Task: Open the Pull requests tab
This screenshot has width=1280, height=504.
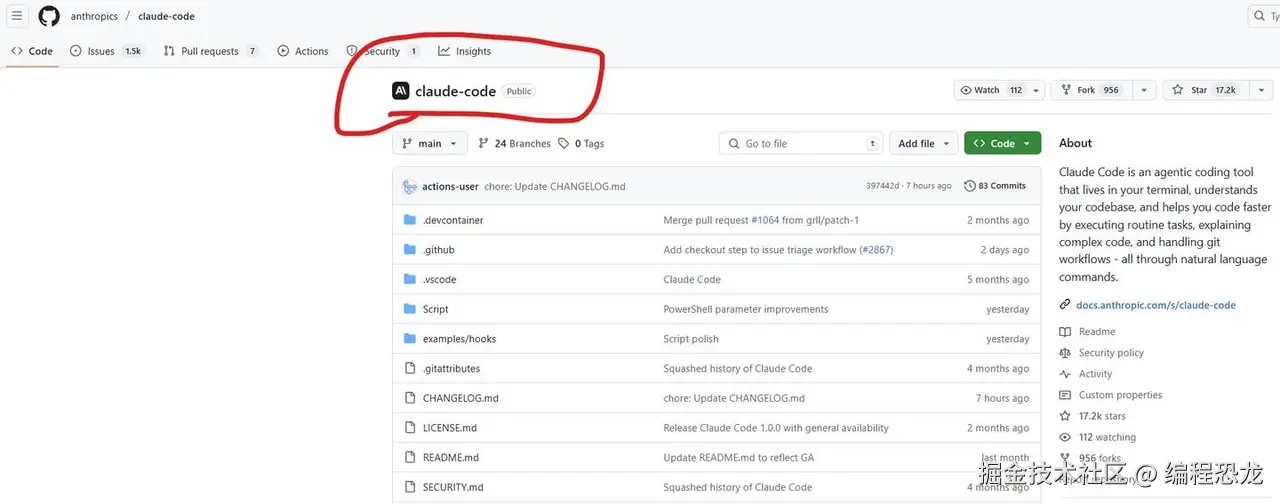Action: 211,51
